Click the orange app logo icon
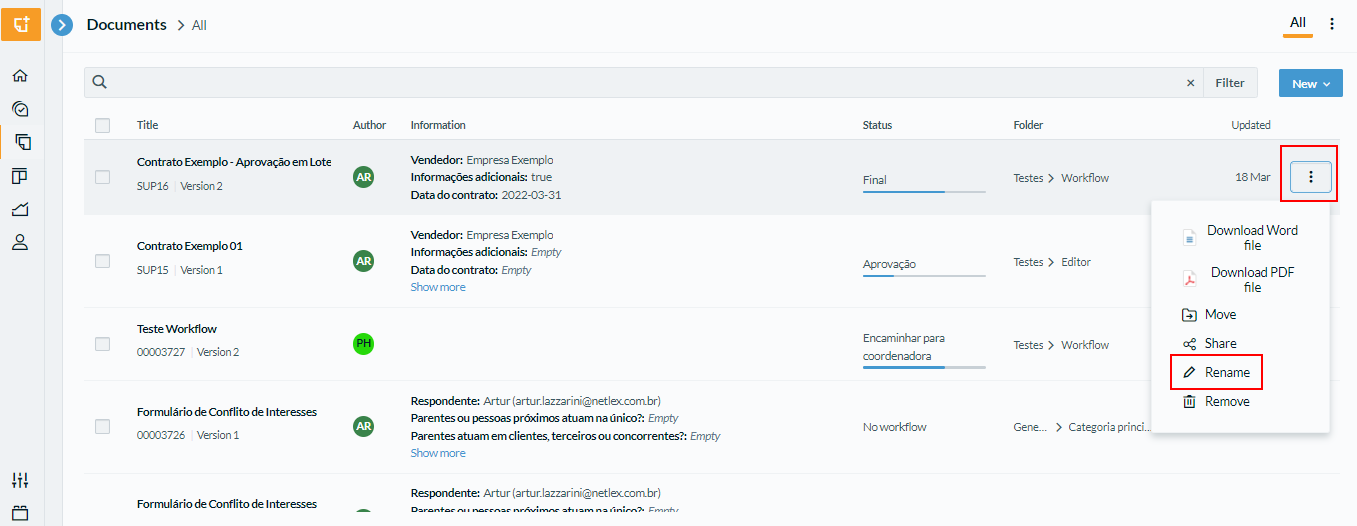This screenshot has width=1357, height=526. tap(21, 23)
